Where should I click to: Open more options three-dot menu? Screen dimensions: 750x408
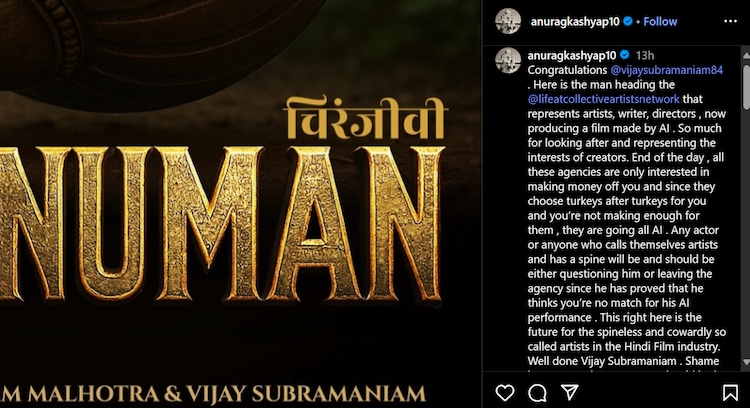(730, 21)
